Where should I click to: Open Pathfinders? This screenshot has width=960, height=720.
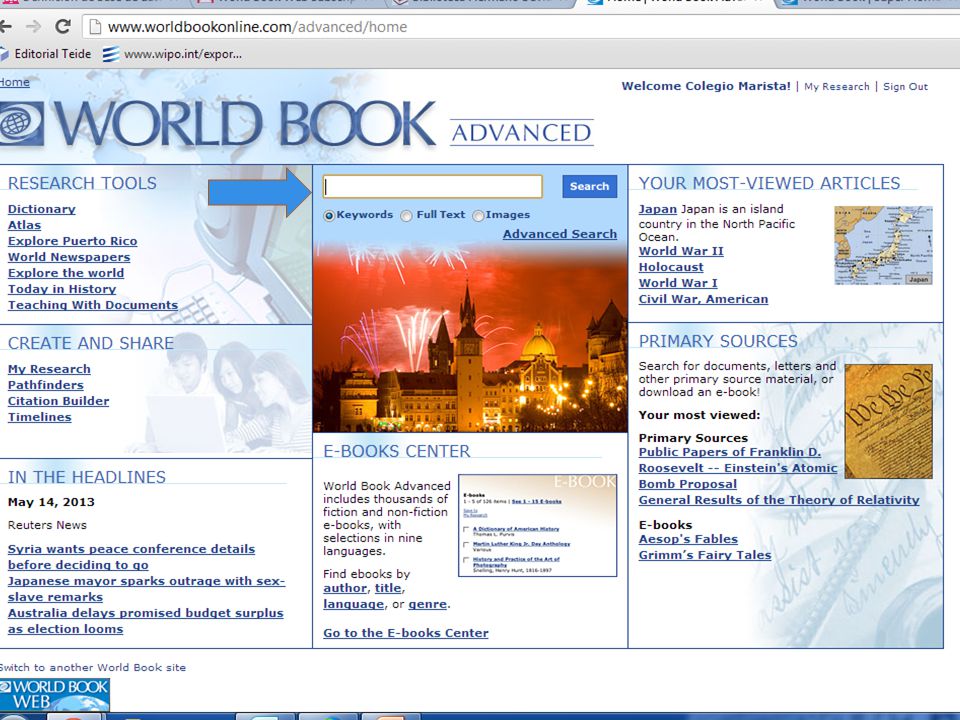click(x=46, y=384)
